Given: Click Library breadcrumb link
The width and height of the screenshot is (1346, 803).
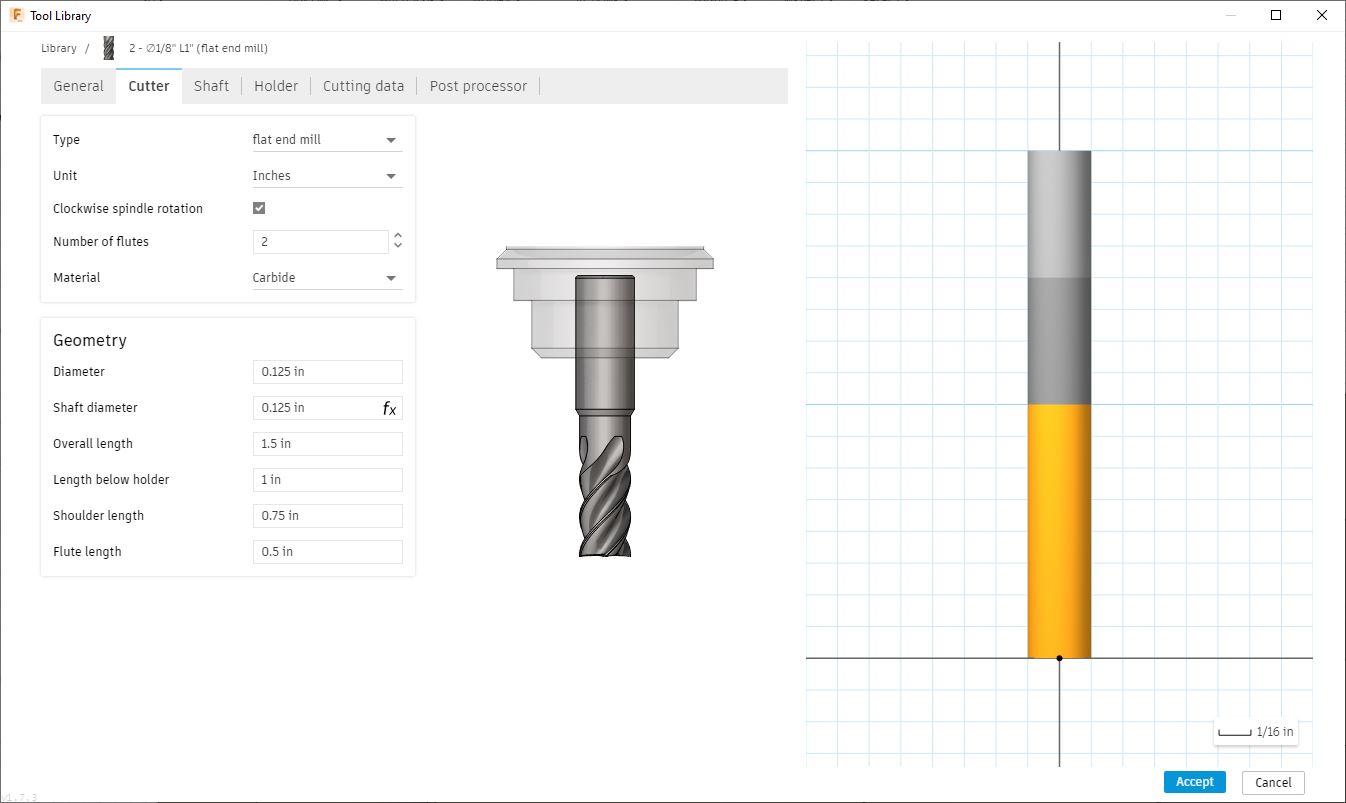Looking at the screenshot, I should coord(59,48).
